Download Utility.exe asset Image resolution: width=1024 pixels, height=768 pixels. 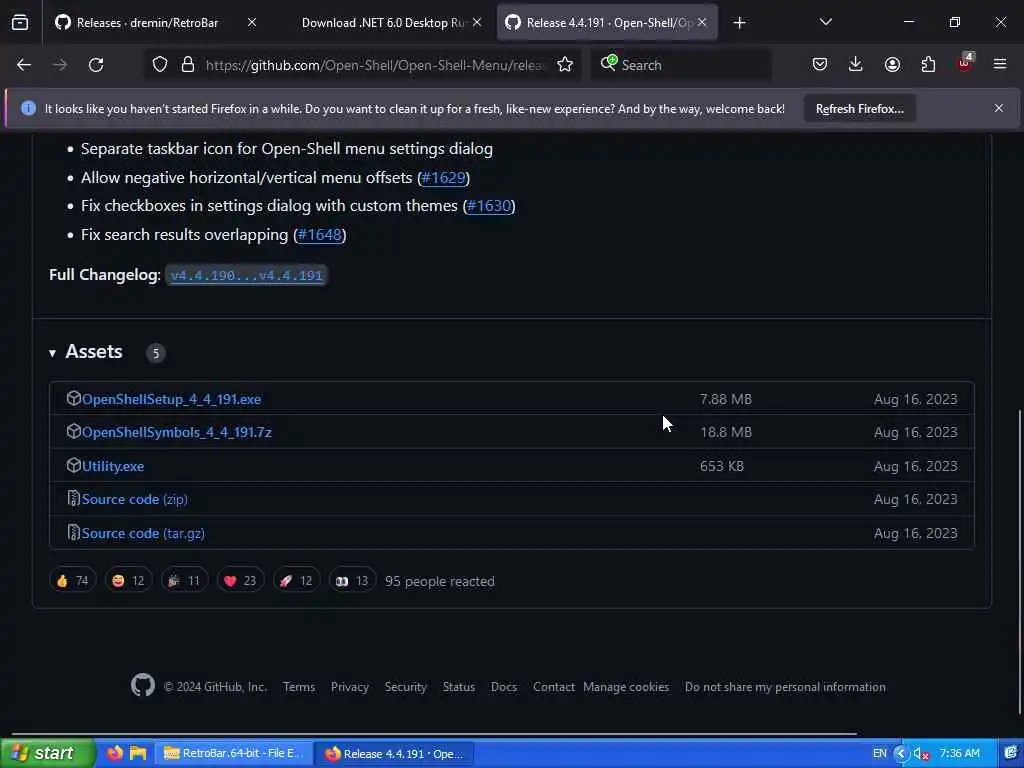pos(113,466)
